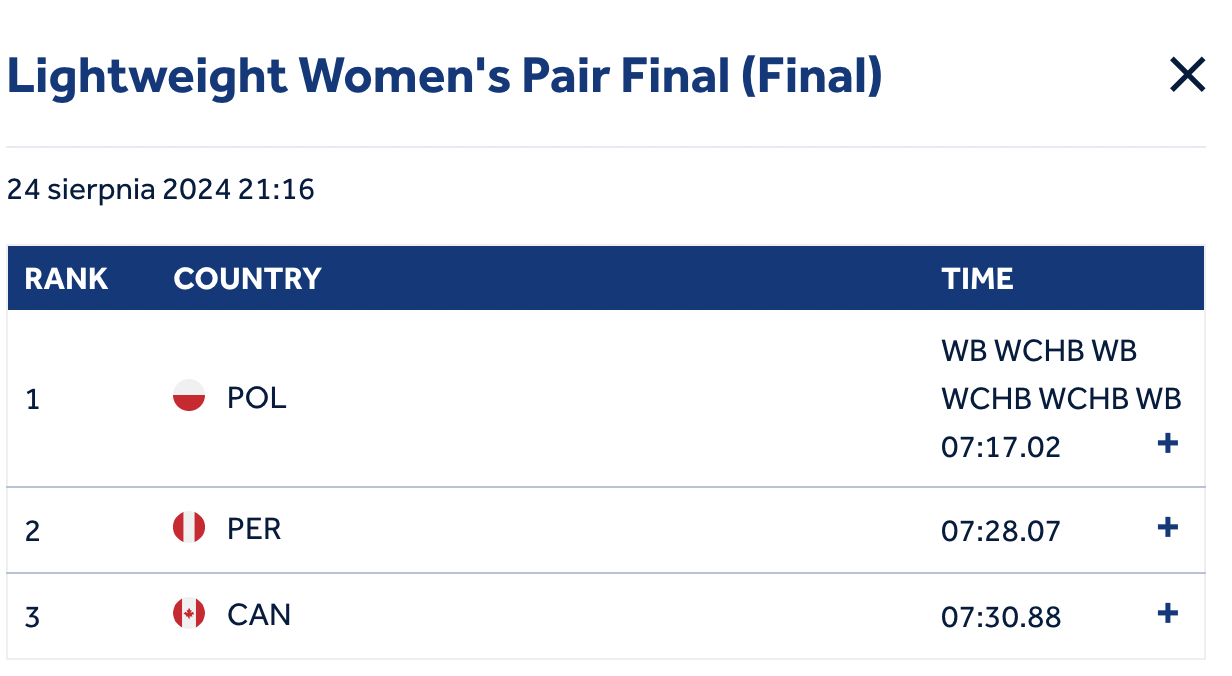The image size is (1232, 676).
Task: Click the Peru flag icon
Action: click(x=189, y=527)
